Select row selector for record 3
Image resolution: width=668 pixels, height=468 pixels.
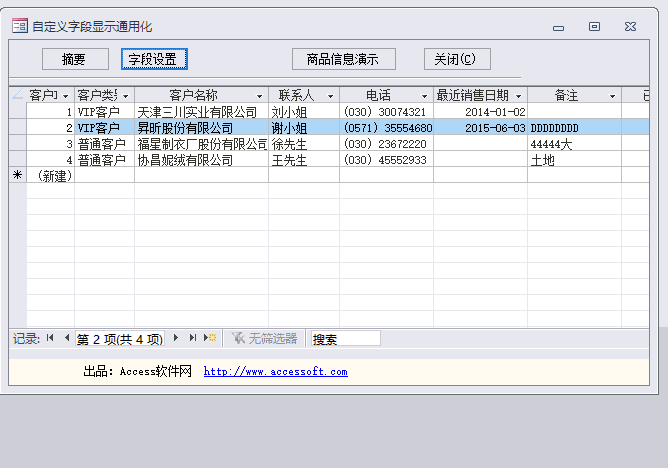pyautogui.click(x=17, y=143)
